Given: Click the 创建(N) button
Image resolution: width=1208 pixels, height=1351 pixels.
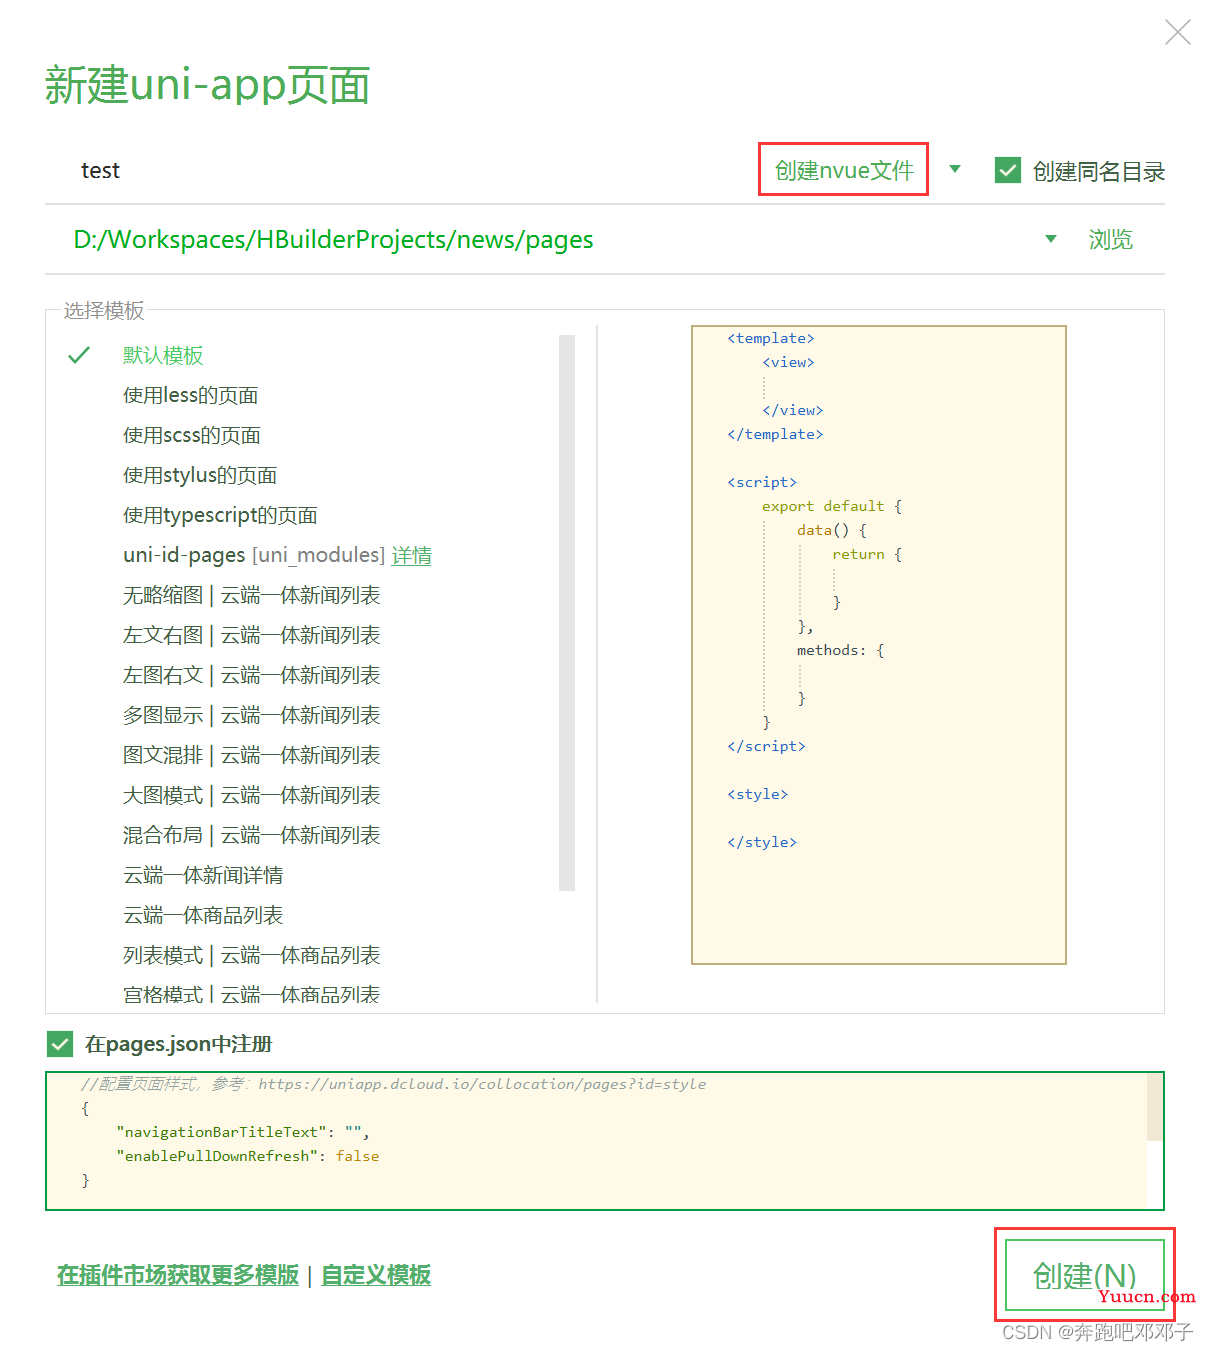Looking at the screenshot, I should point(1085,1275).
